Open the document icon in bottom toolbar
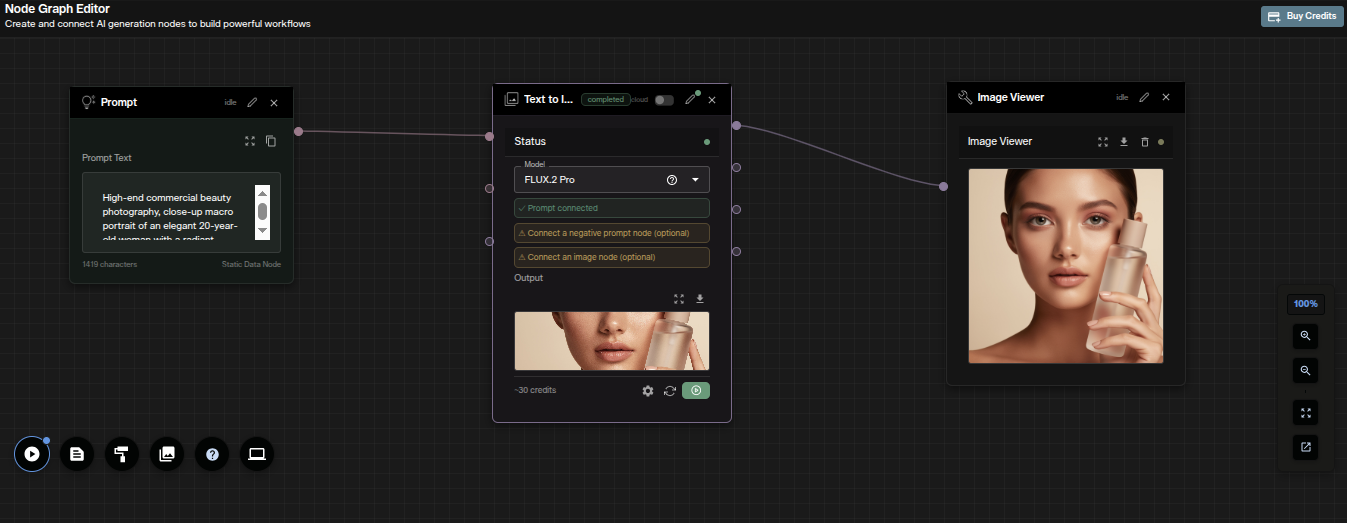 tap(77, 454)
